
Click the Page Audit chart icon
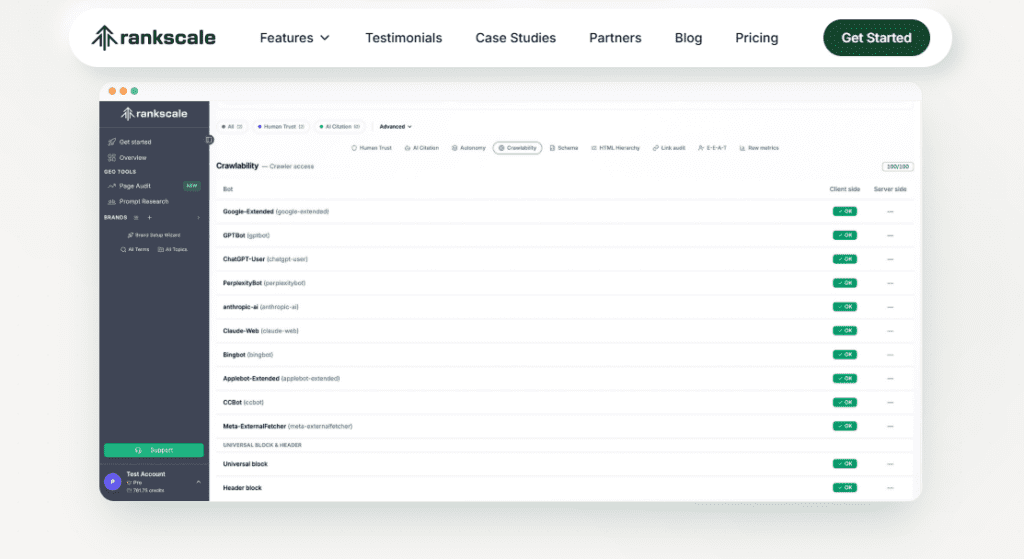point(112,186)
